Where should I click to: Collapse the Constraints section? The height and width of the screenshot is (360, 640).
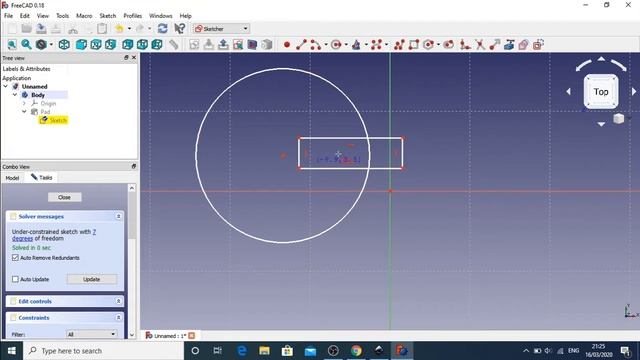pos(118,318)
